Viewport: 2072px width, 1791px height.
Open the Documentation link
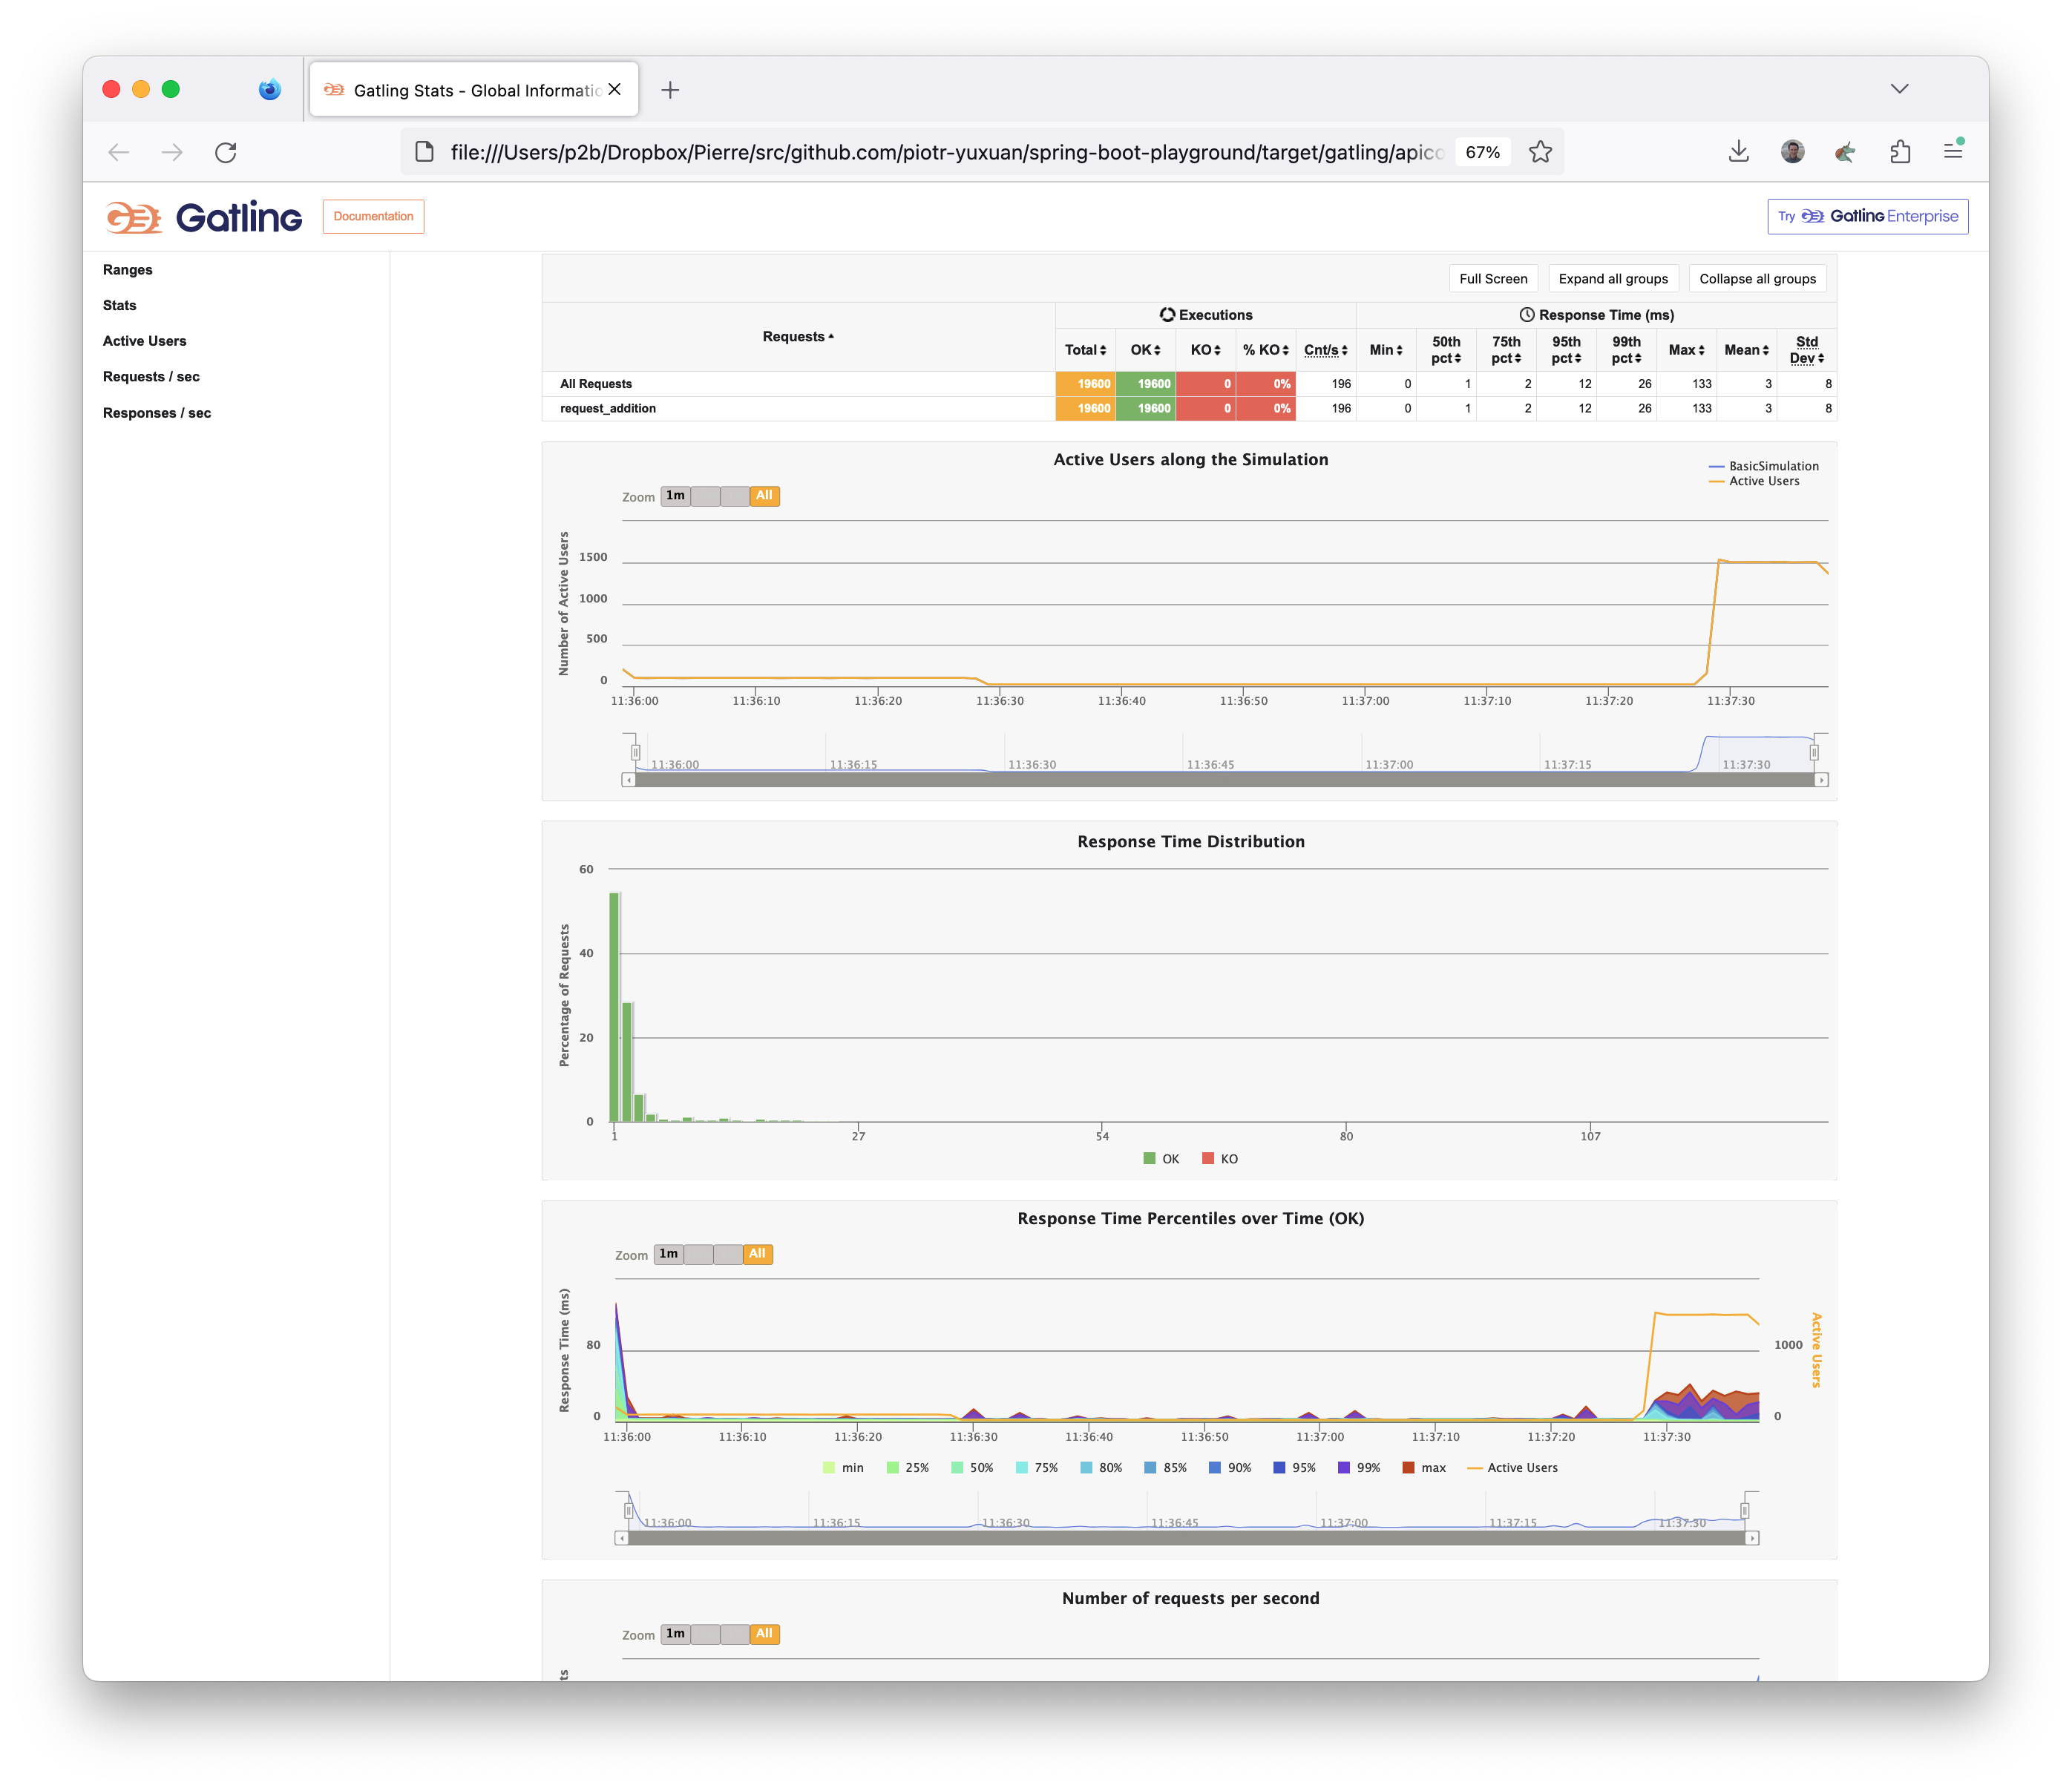coord(373,216)
